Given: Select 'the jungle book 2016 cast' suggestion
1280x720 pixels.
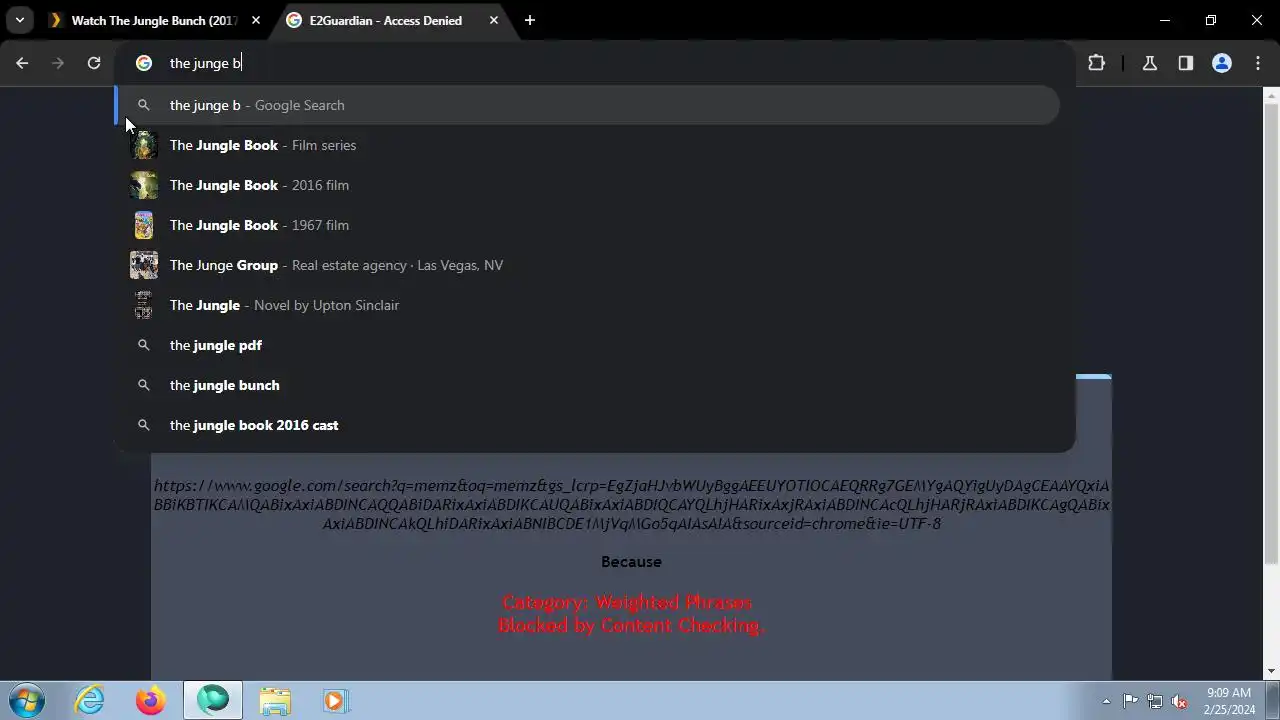Looking at the screenshot, I should pos(587,425).
